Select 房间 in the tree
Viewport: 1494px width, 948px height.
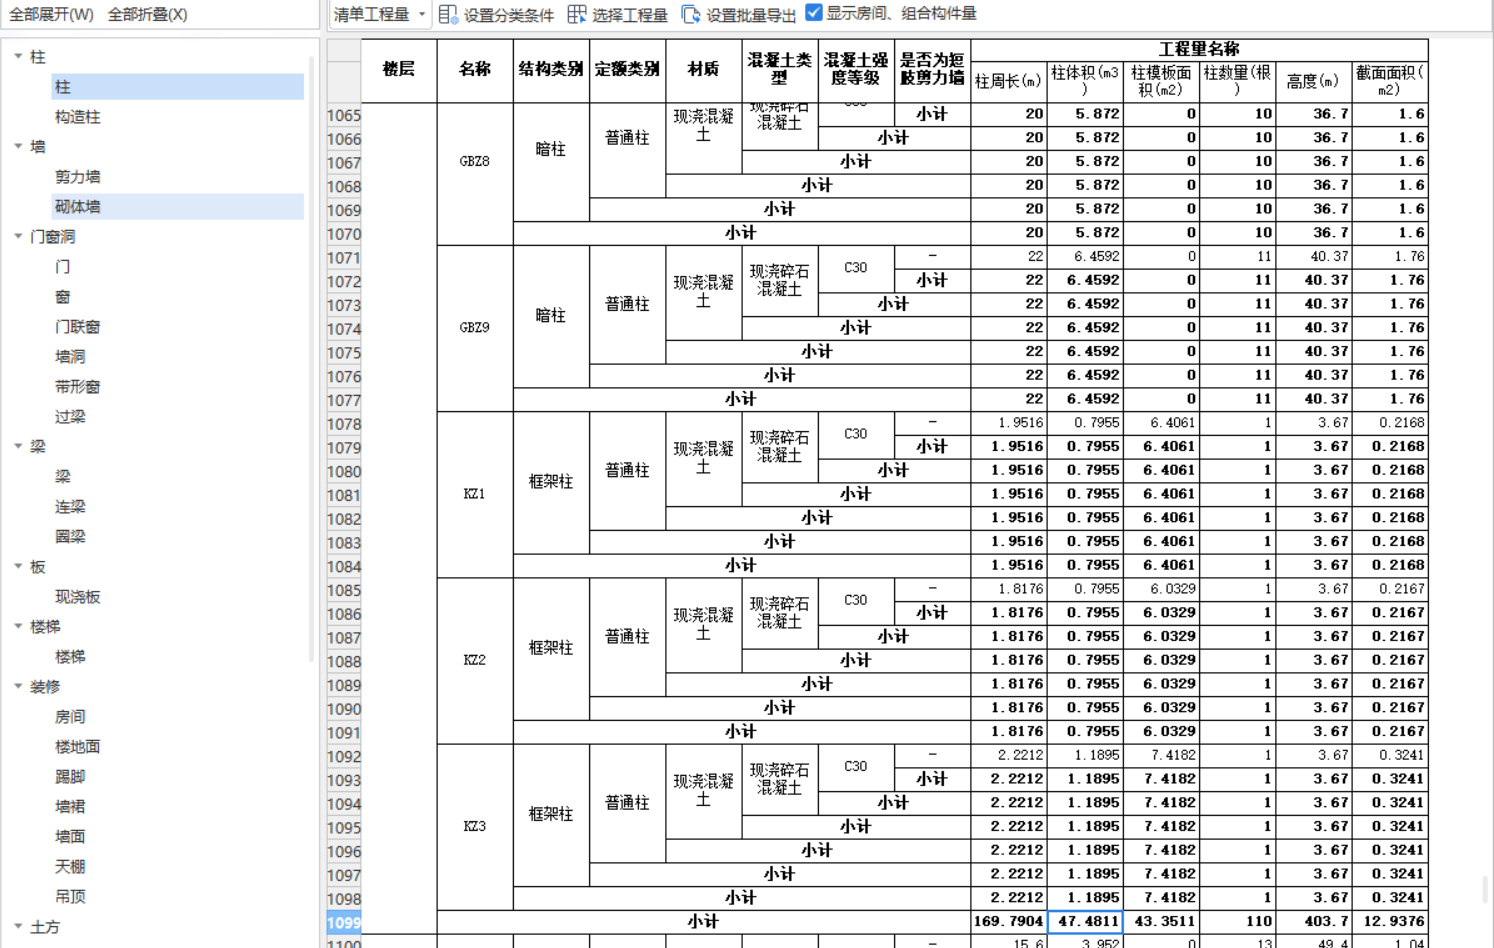click(x=70, y=717)
